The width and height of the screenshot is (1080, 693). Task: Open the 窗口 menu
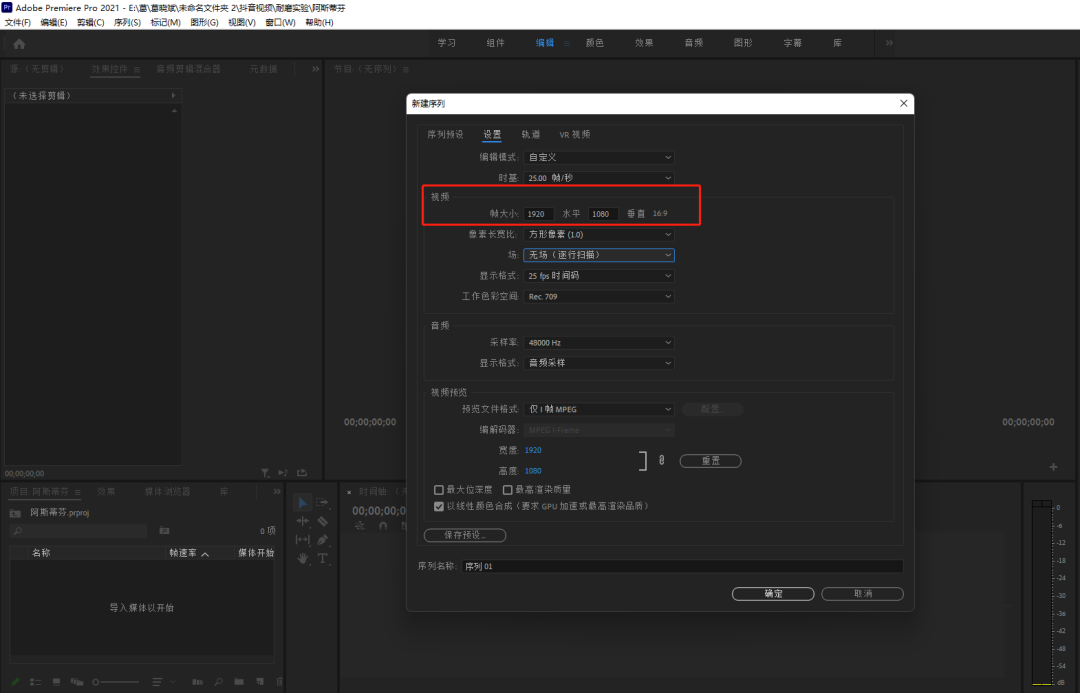[277, 21]
